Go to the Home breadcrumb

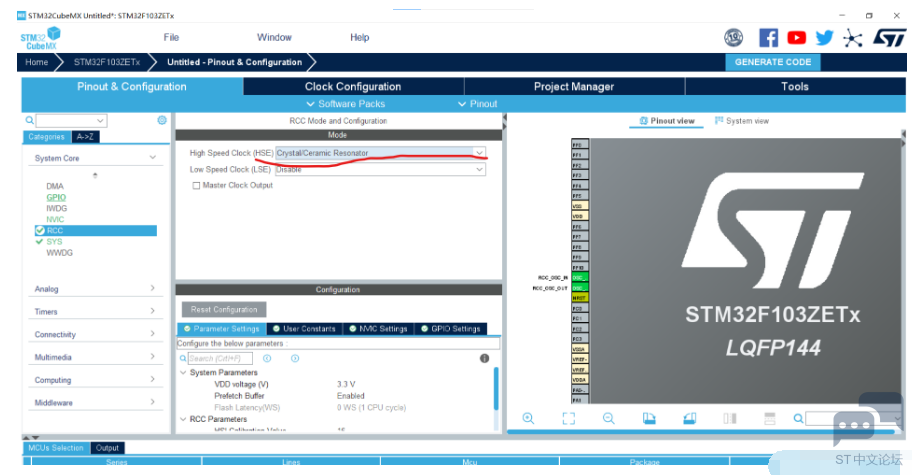coord(36,62)
